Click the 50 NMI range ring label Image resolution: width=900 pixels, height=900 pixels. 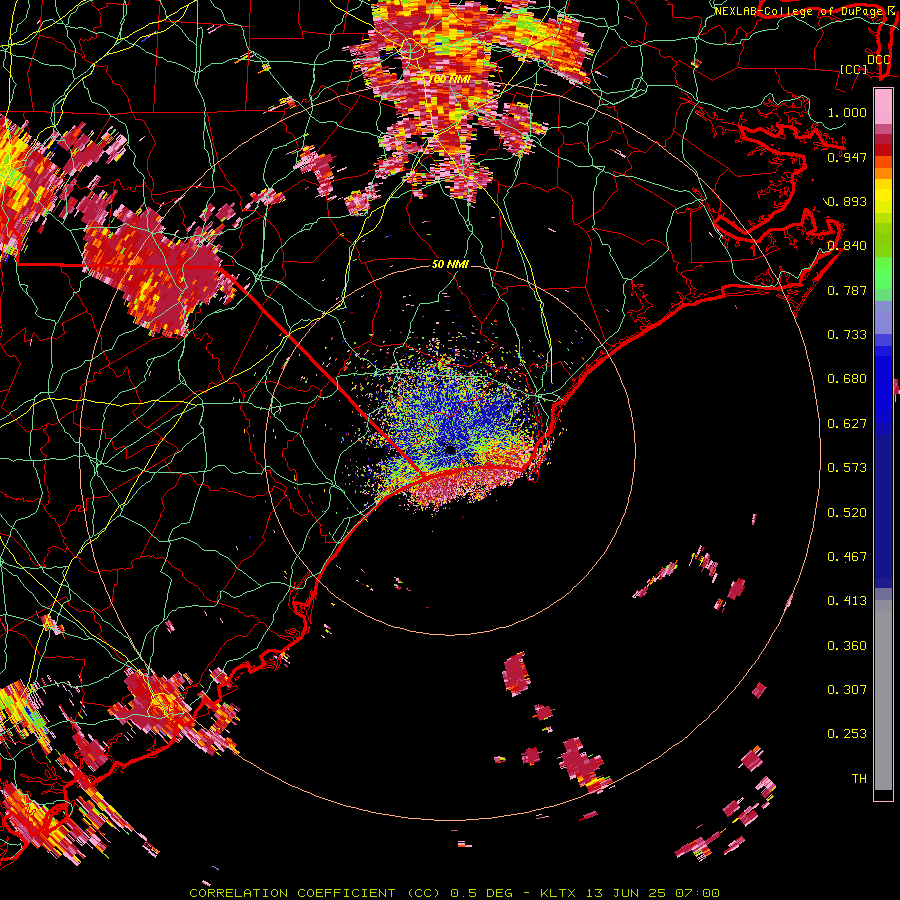(451, 264)
